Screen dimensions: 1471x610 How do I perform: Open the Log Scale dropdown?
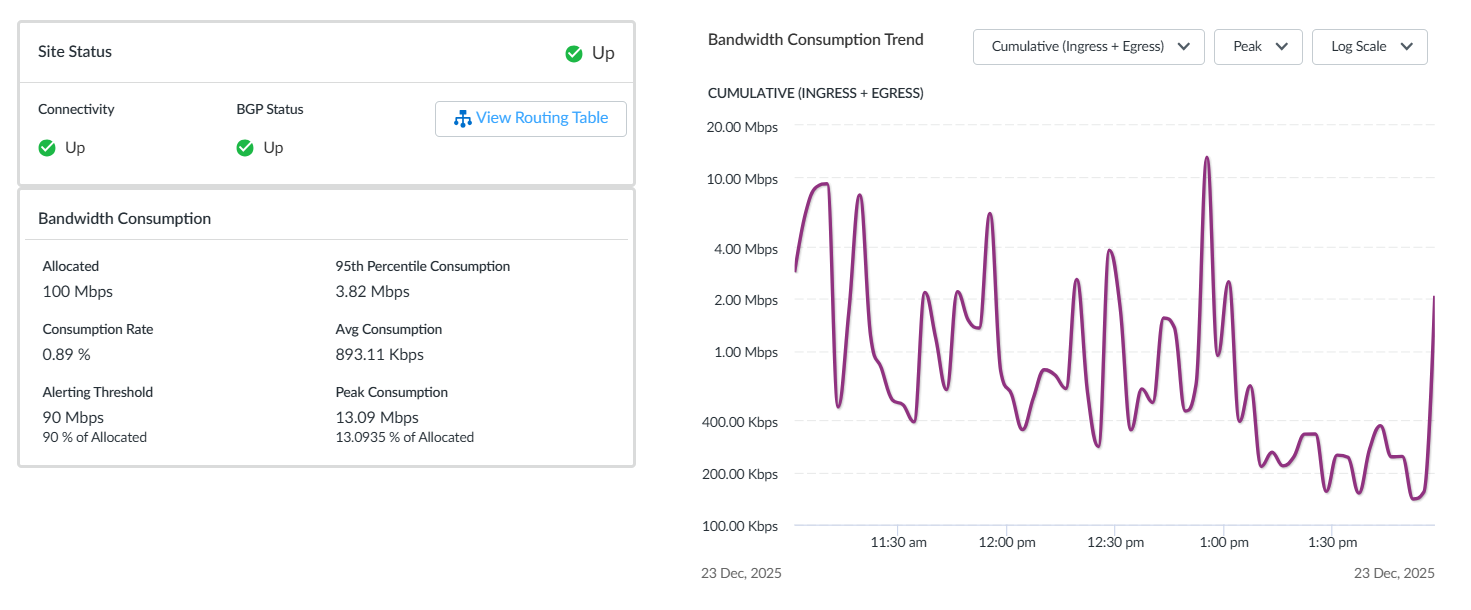pyautogui.click(x=1369, y=47)
